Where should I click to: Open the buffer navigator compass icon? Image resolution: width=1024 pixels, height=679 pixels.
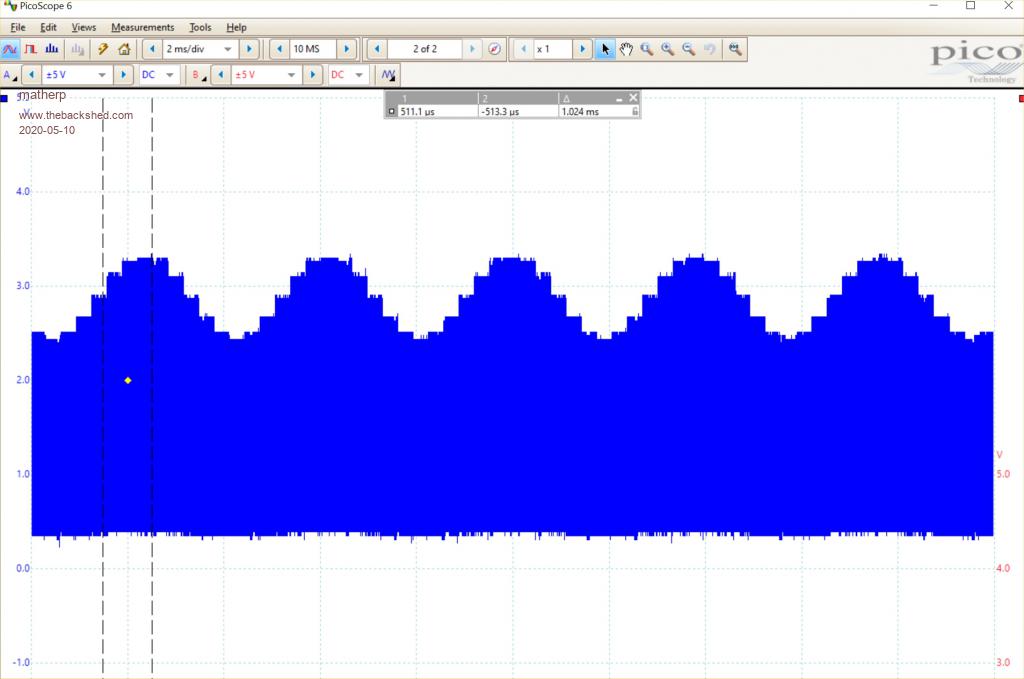point(494,49)
